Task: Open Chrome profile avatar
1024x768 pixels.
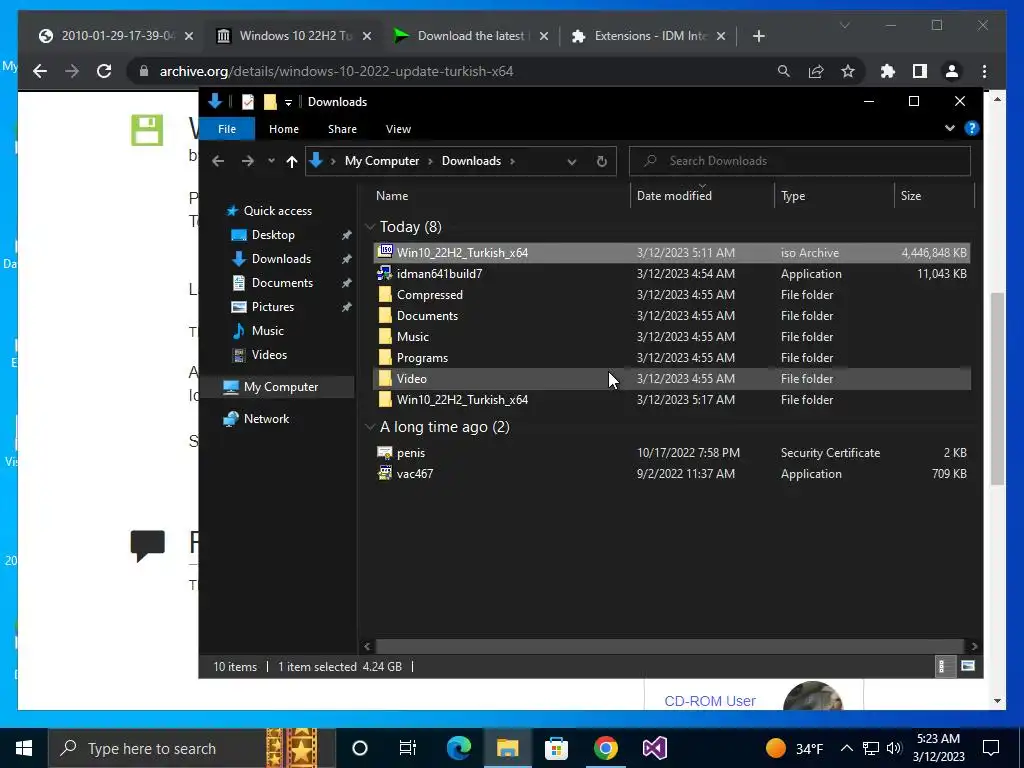Action: [x=952, y=71]
